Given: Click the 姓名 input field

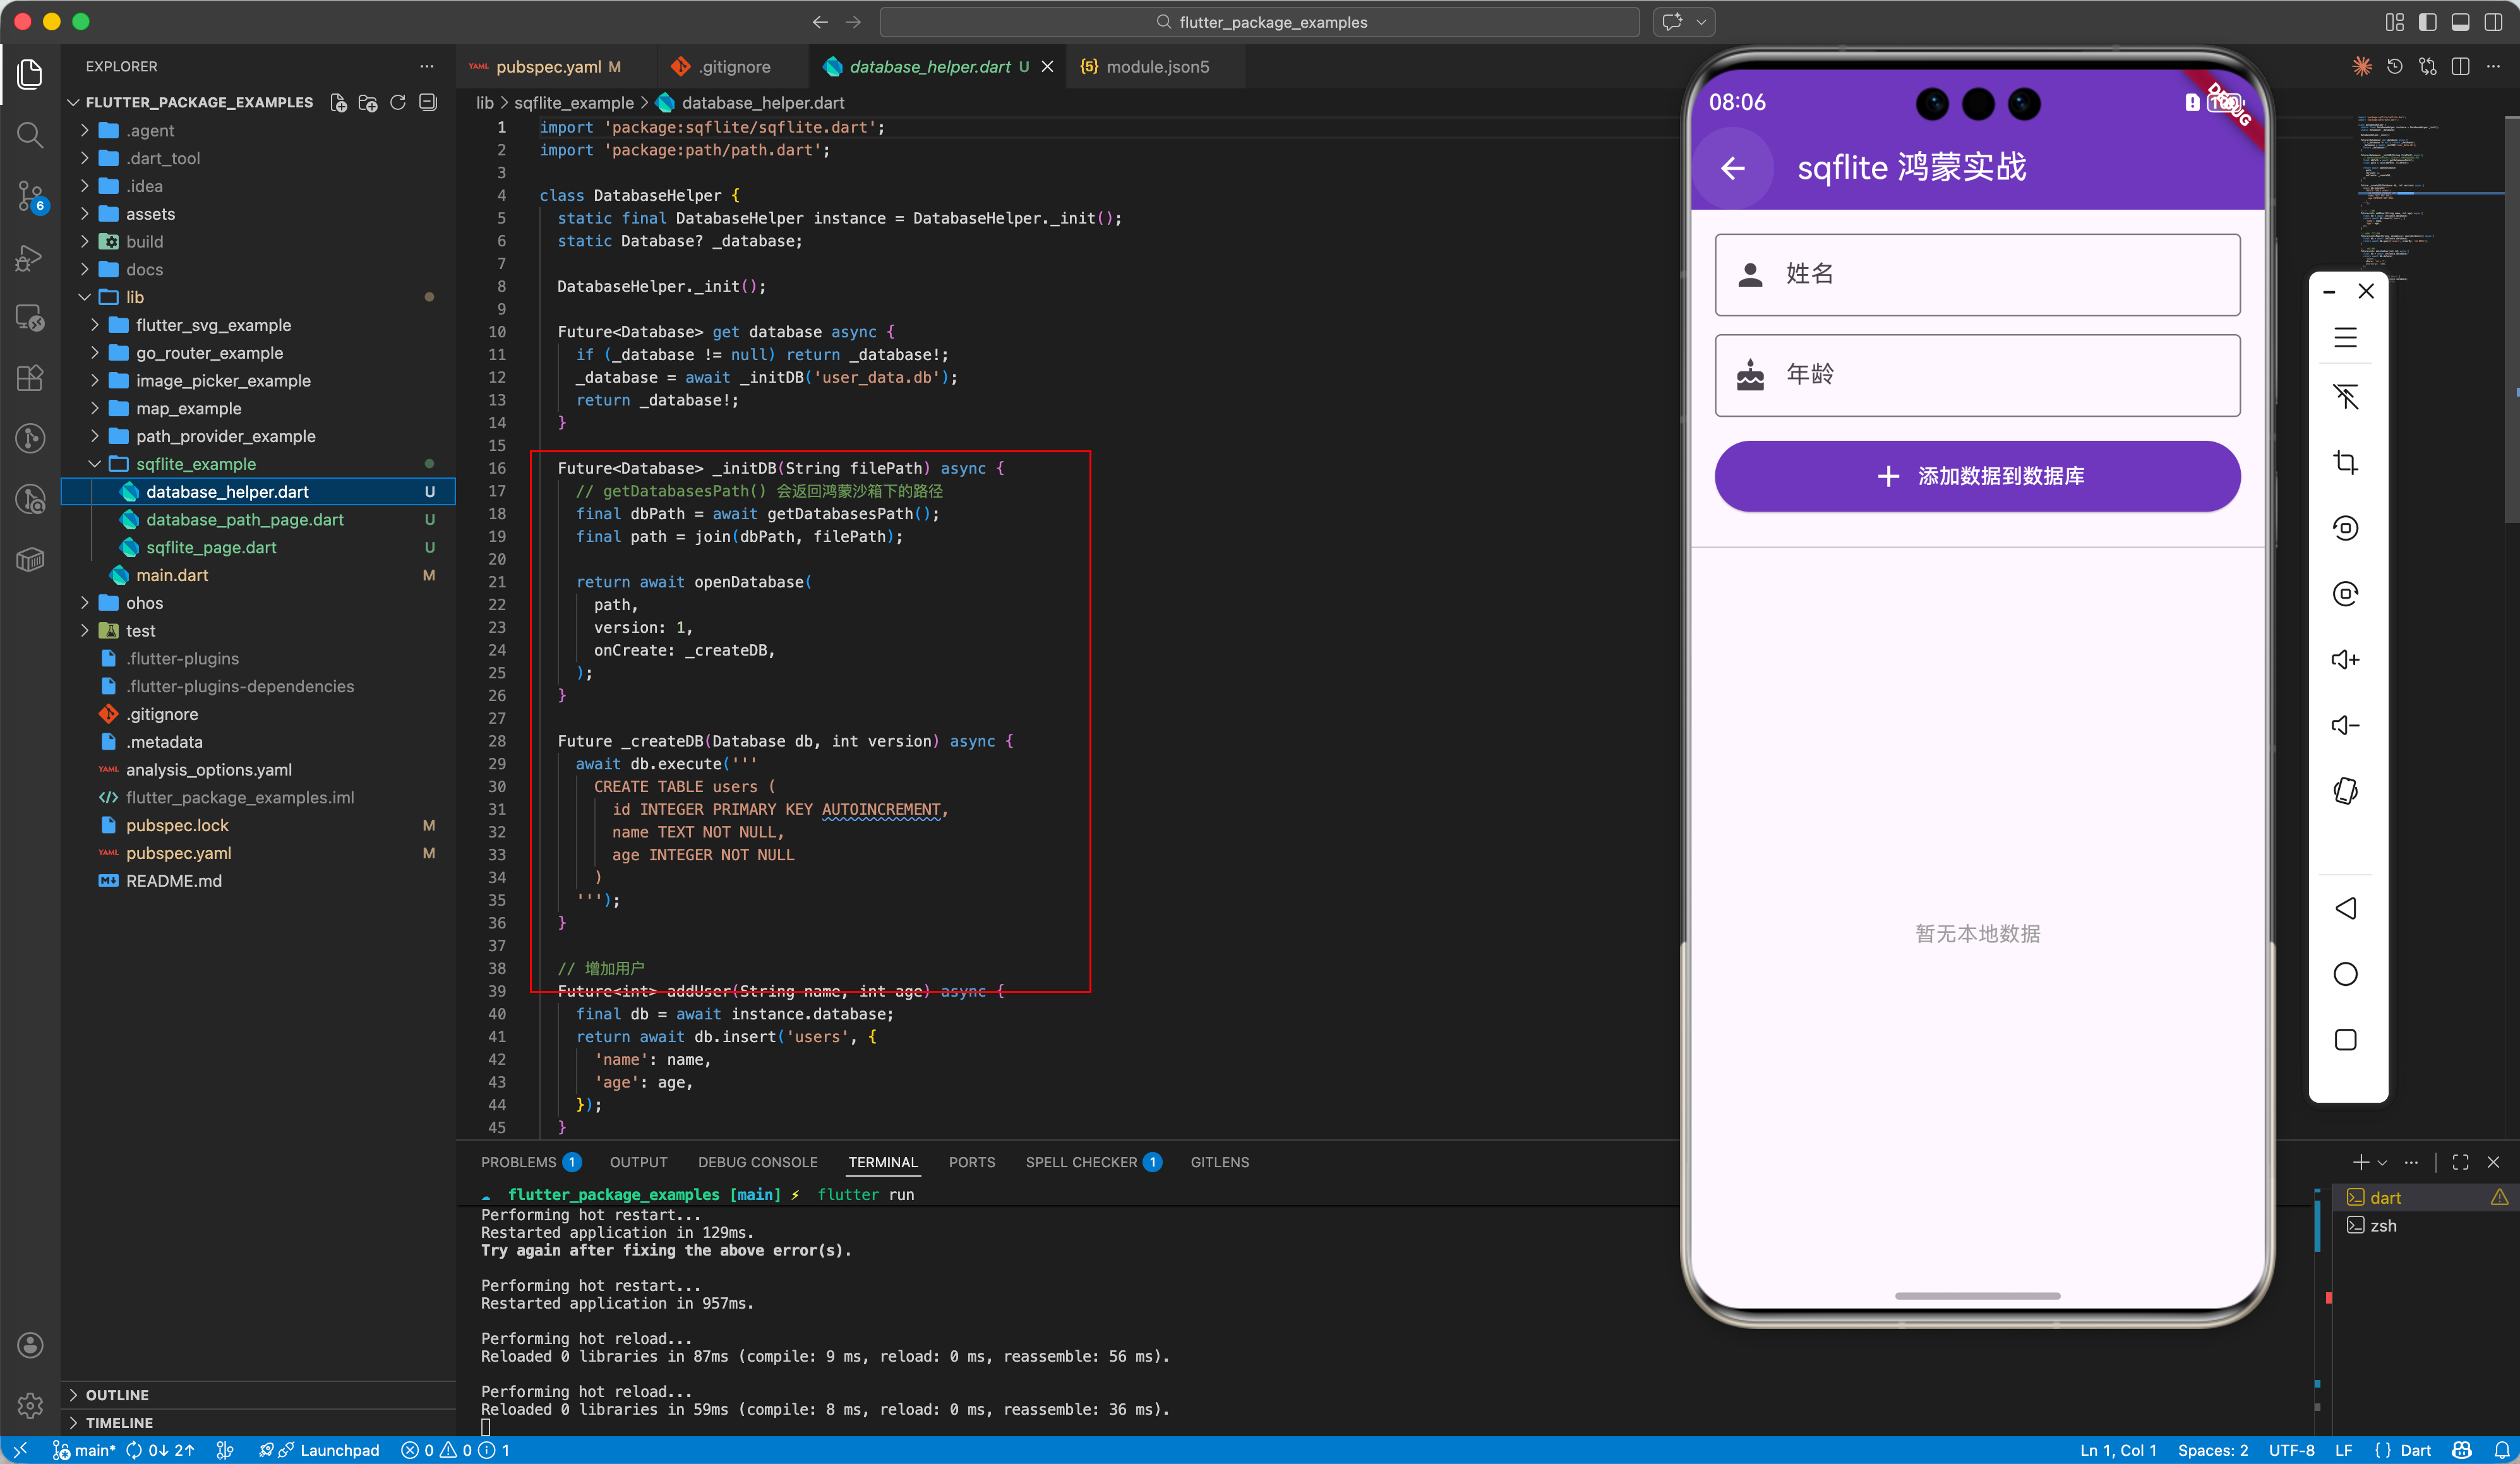Looking at the screenshot, I should (x=1977, y=274).
